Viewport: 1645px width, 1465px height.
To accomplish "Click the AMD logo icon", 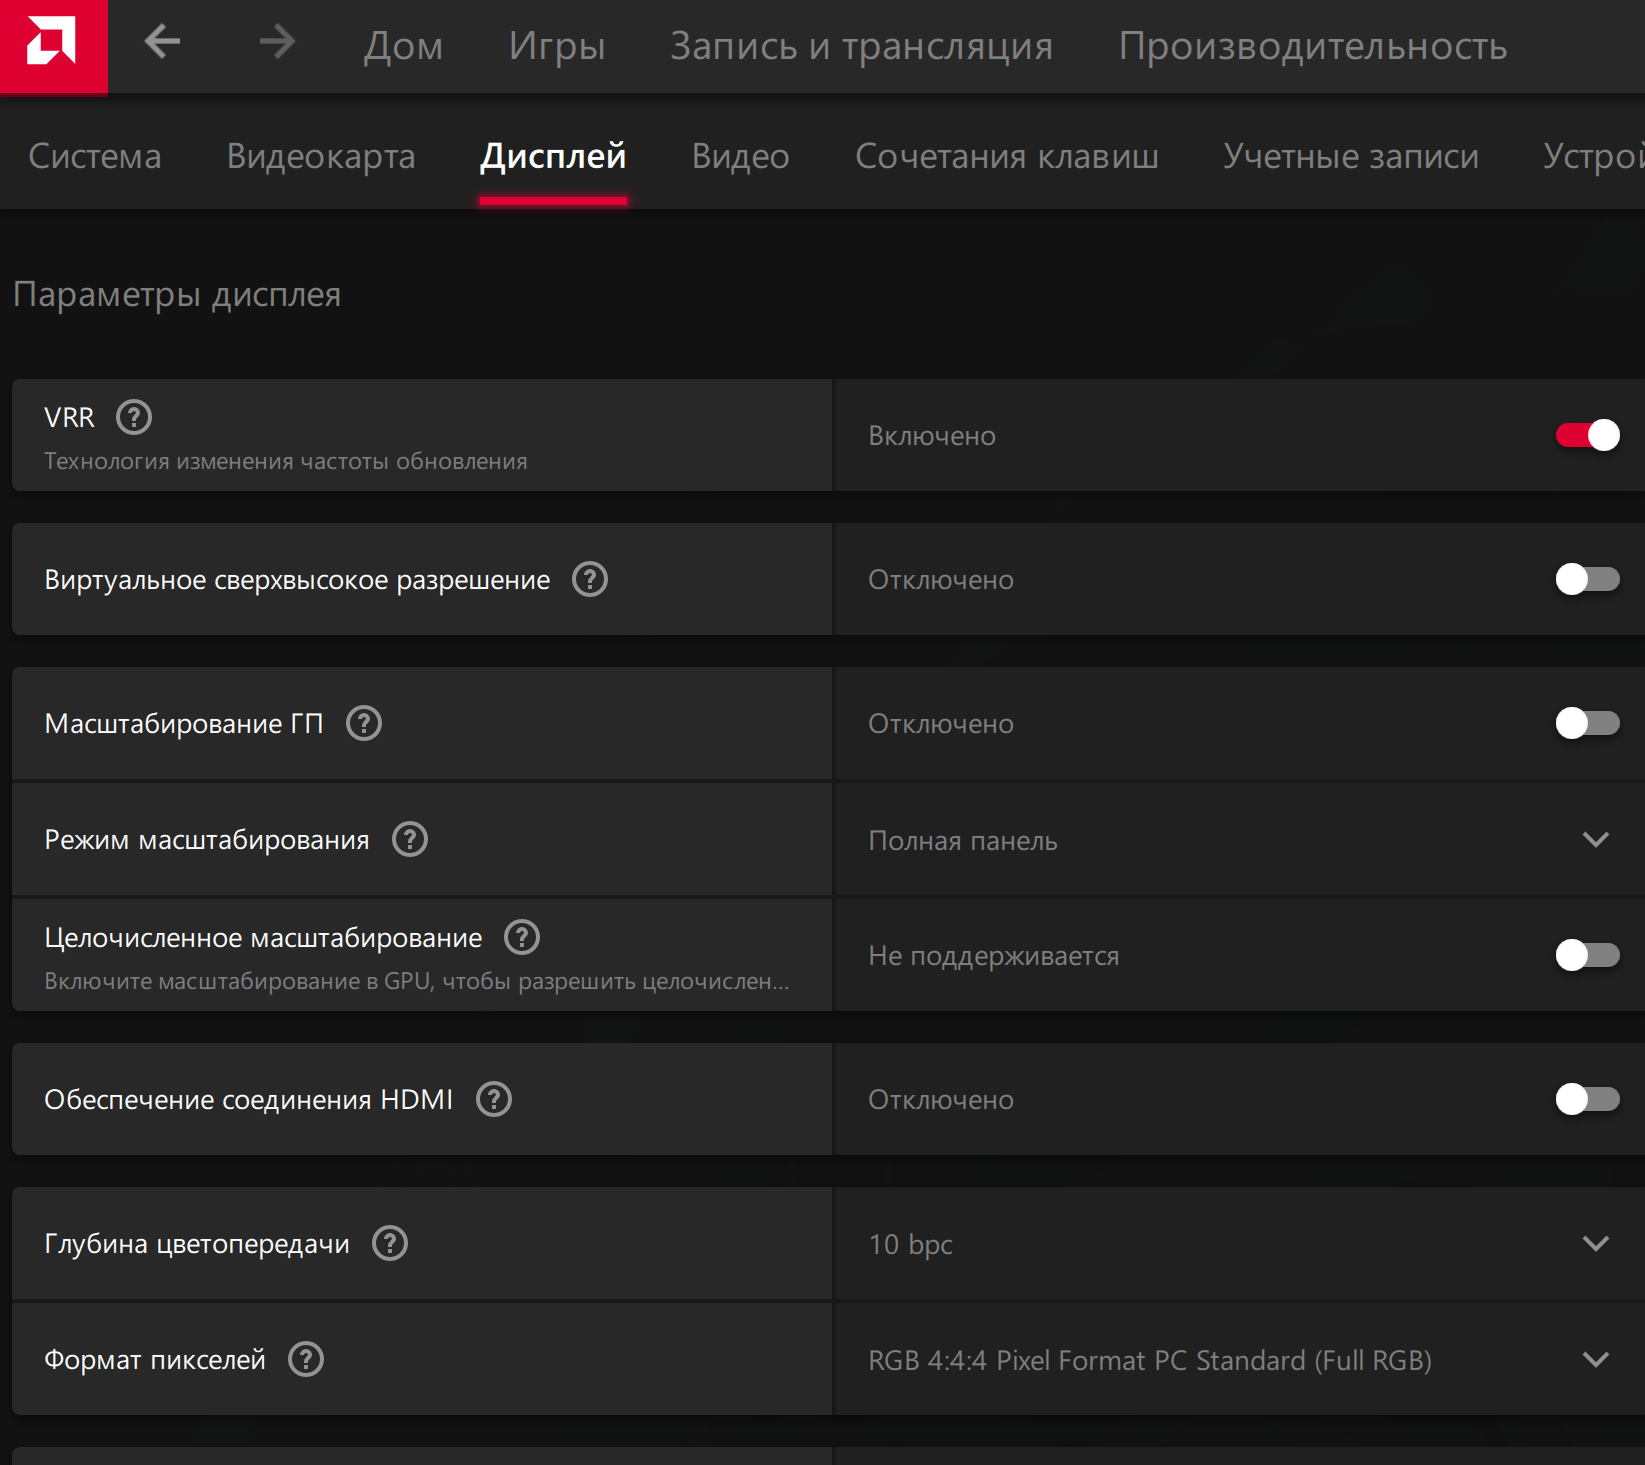I will click(x=52, y=46).
